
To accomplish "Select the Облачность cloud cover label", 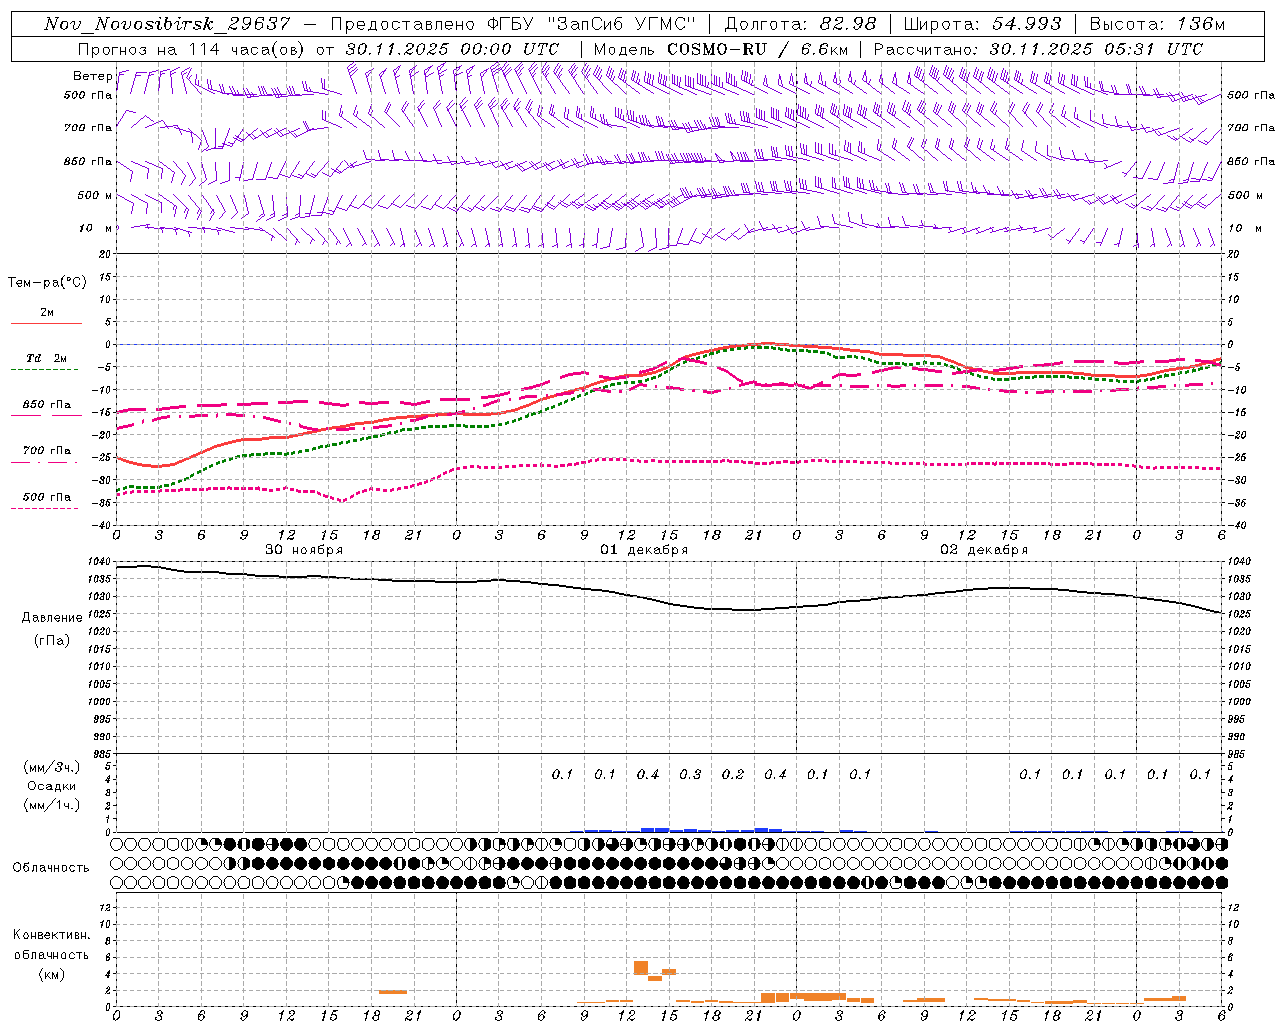I will point(51,867).
